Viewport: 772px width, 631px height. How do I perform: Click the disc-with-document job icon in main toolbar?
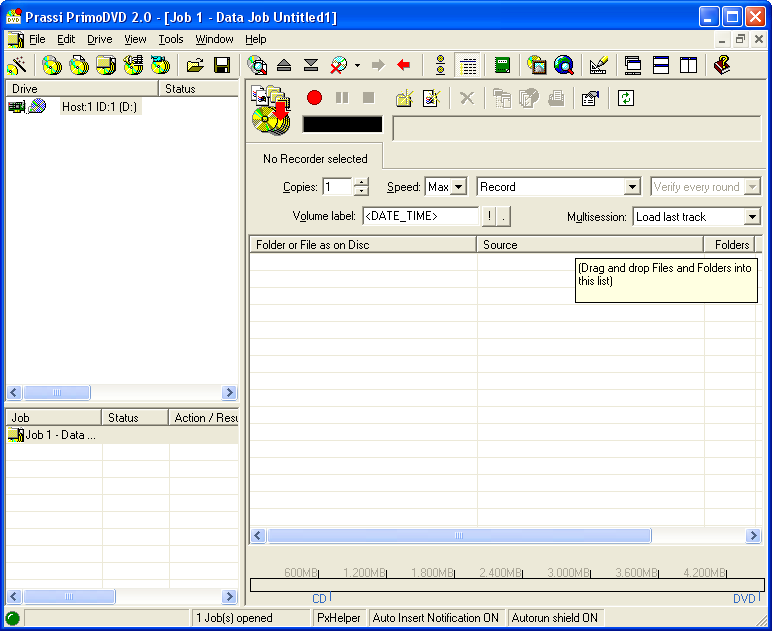[79, 65]
